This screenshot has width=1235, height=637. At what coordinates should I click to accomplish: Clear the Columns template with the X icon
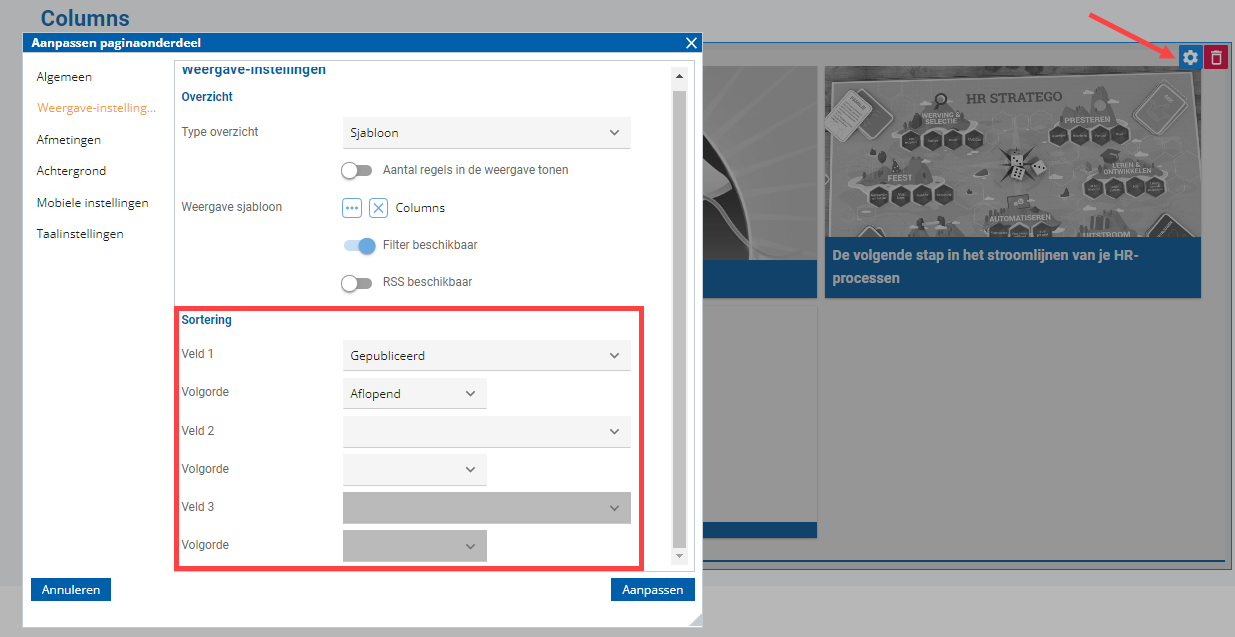(x=378, y=208)
